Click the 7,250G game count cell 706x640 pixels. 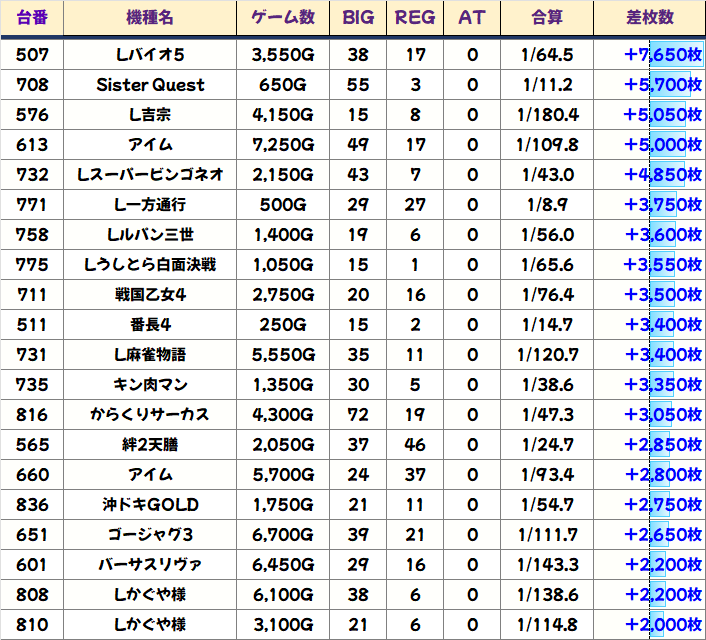coord(283,145)
